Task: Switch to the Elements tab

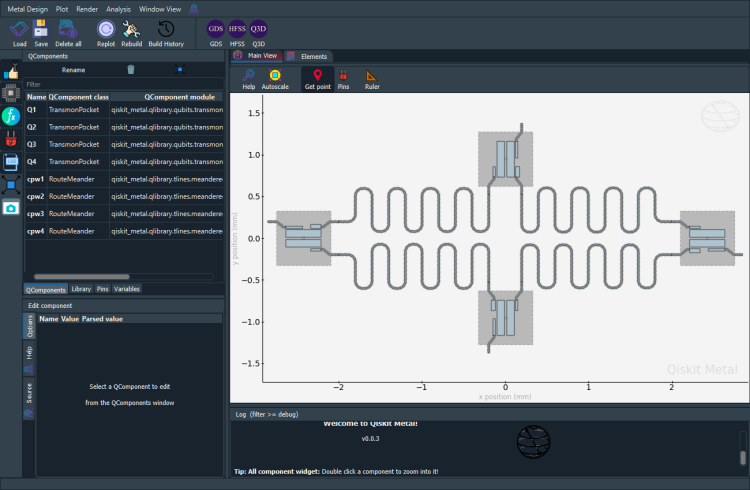Action: (308, 56)
